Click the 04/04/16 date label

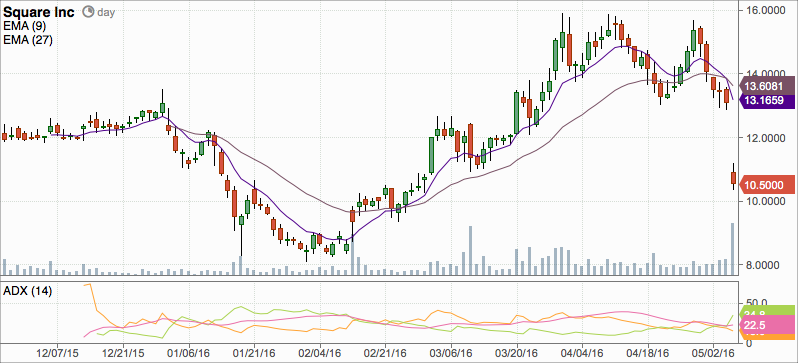click(x=583, y=352)
